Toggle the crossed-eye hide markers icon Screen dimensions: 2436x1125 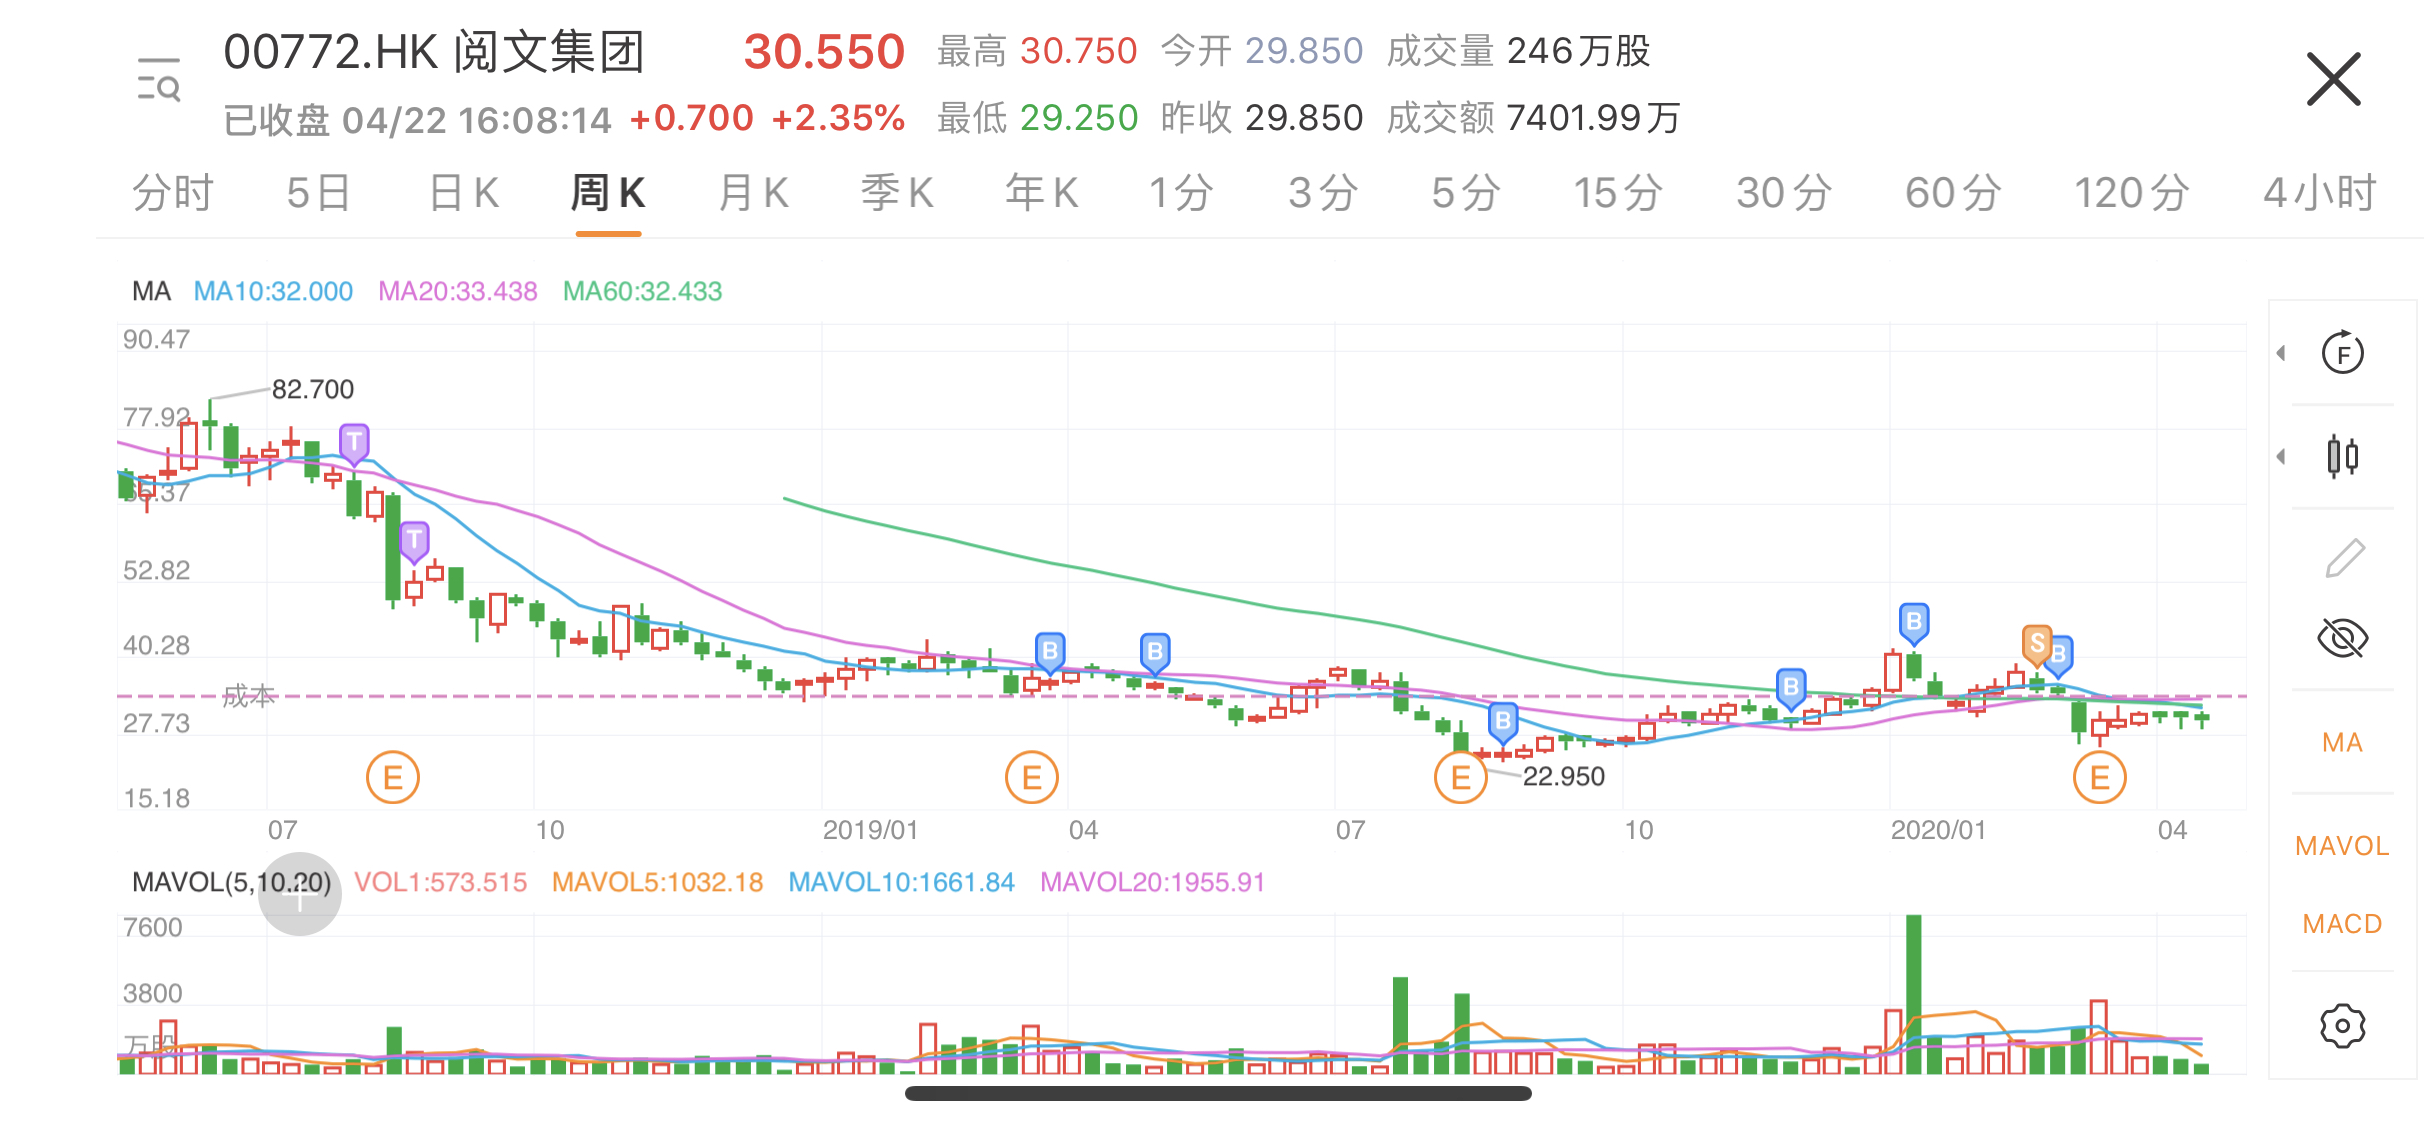coord(2343,638)
